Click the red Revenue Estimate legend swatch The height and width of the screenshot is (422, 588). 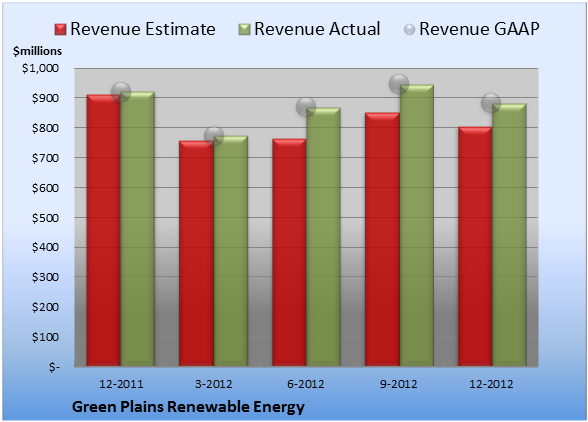[60, 30]
